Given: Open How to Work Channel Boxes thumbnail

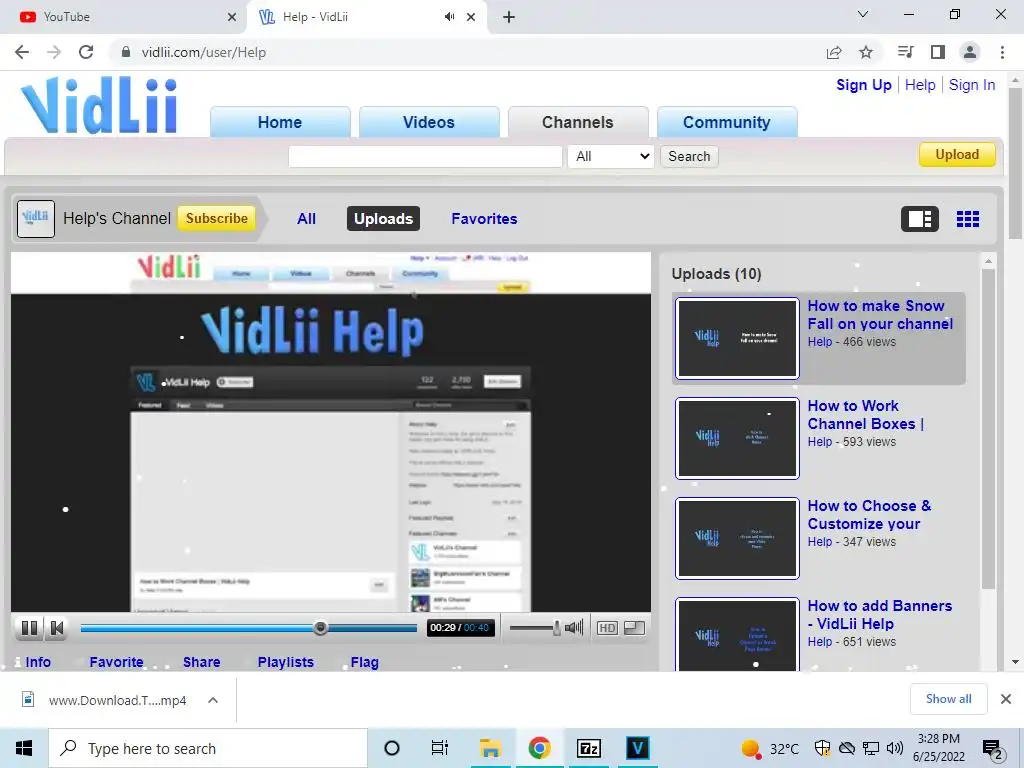Looking at the screenshot, I should point(737,438).
